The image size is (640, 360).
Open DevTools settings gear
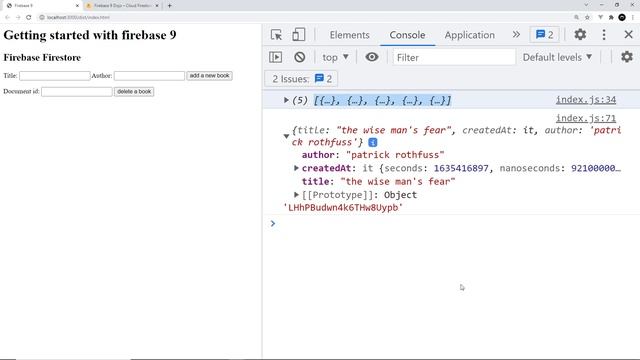[580, 35]
